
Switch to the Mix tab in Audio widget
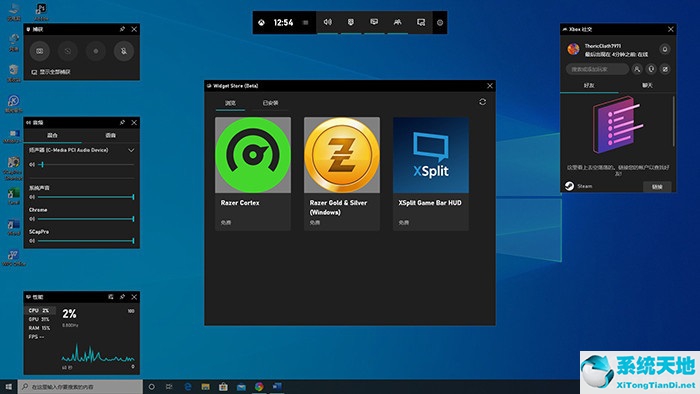52,135
